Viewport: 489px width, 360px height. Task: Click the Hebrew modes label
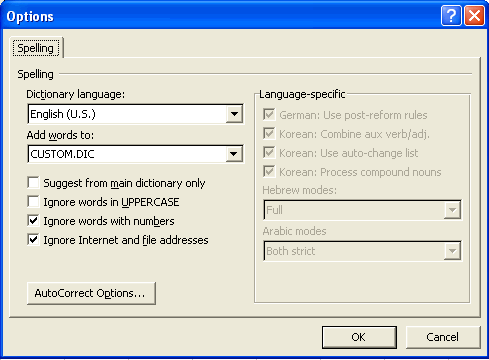(x=300, y=190)
